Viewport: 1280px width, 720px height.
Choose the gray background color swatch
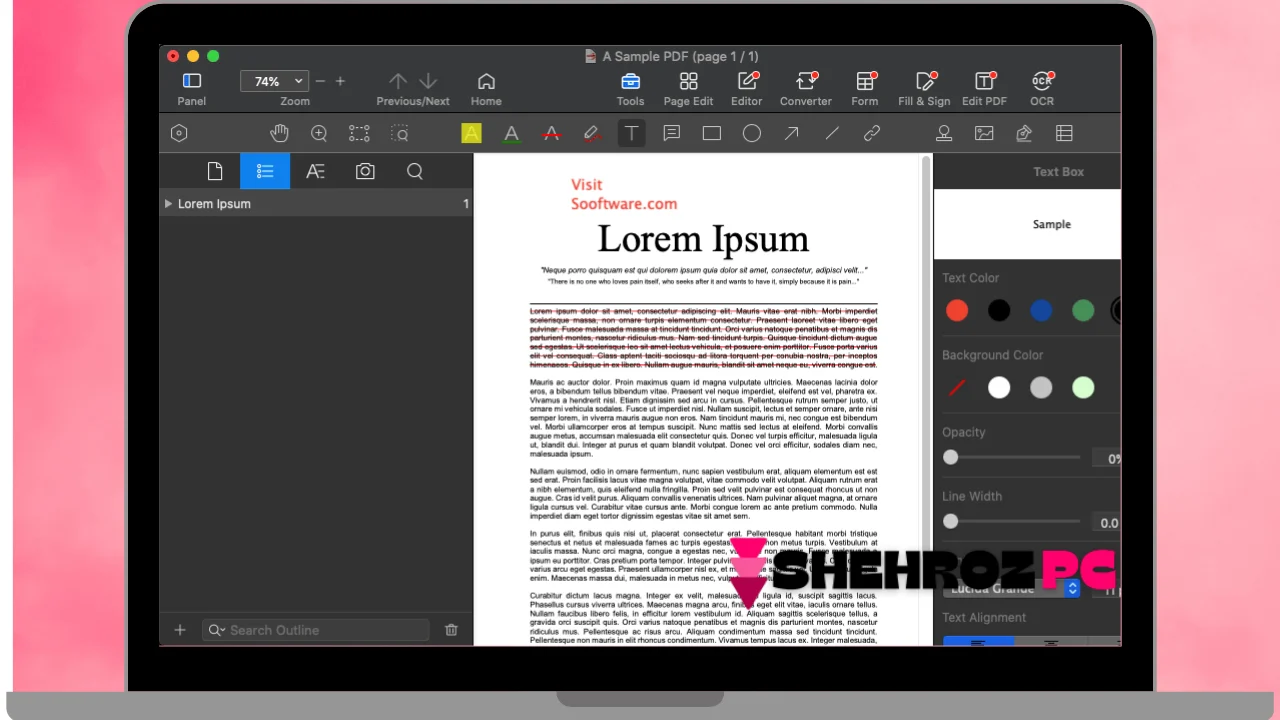1041,387
